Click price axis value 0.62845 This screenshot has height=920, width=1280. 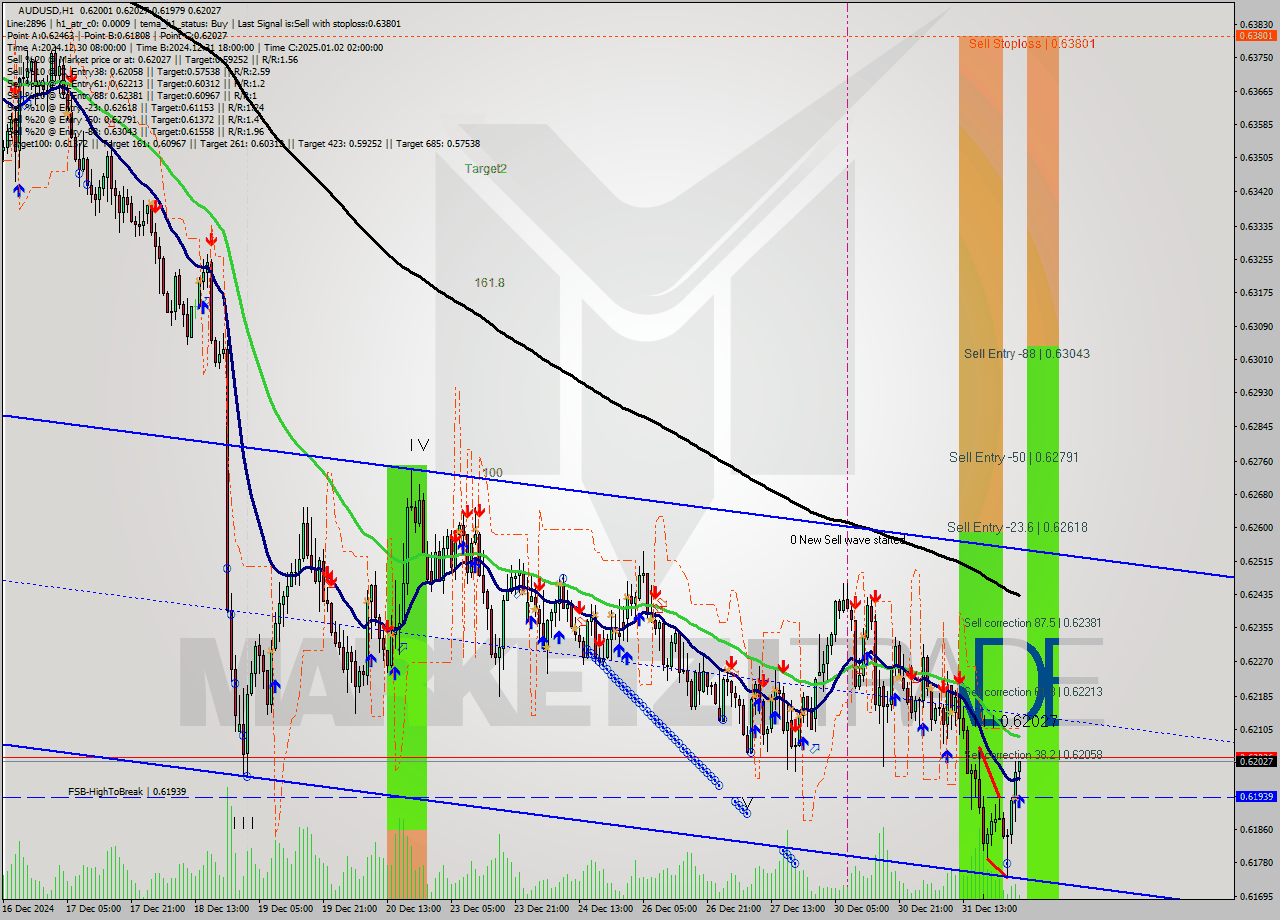click(1257, 426)
